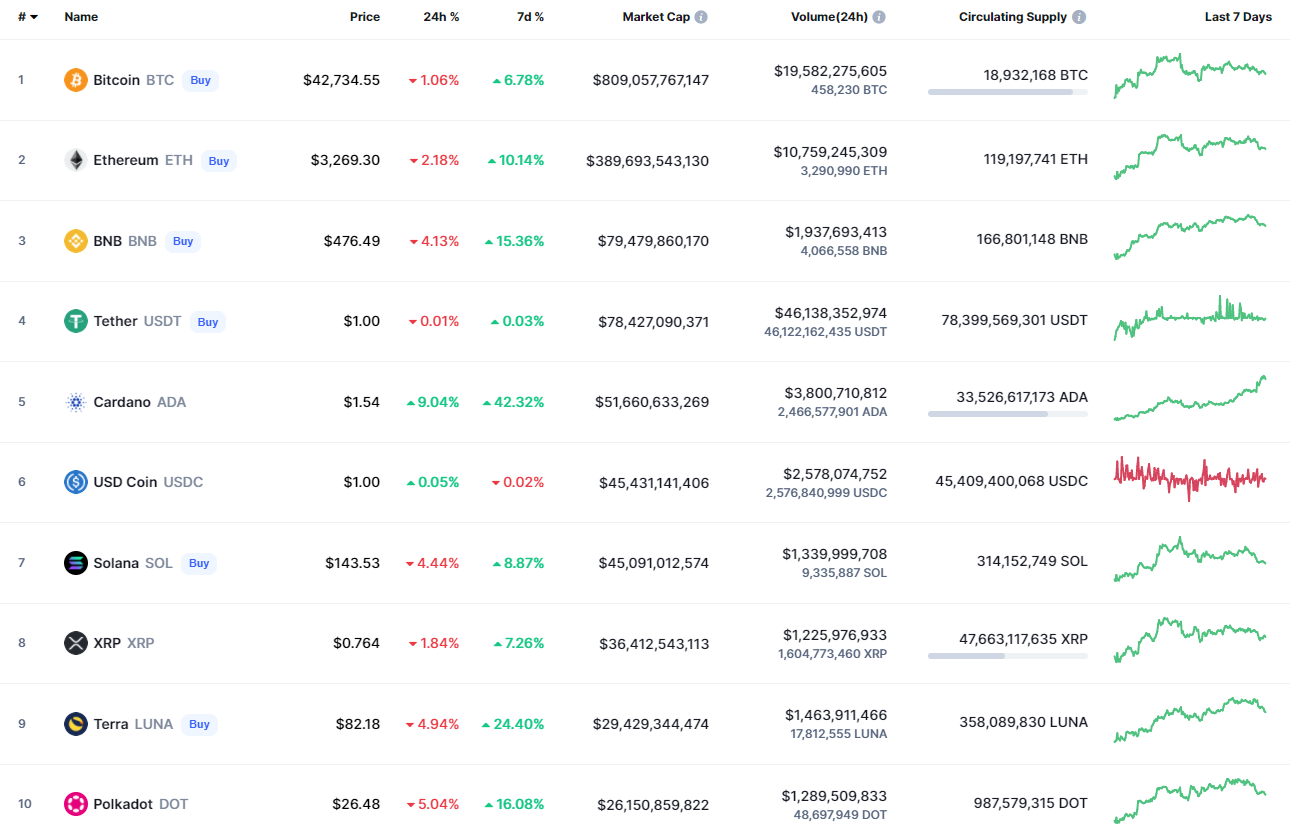Click the Polkadot logo icon

pos(76,804)
